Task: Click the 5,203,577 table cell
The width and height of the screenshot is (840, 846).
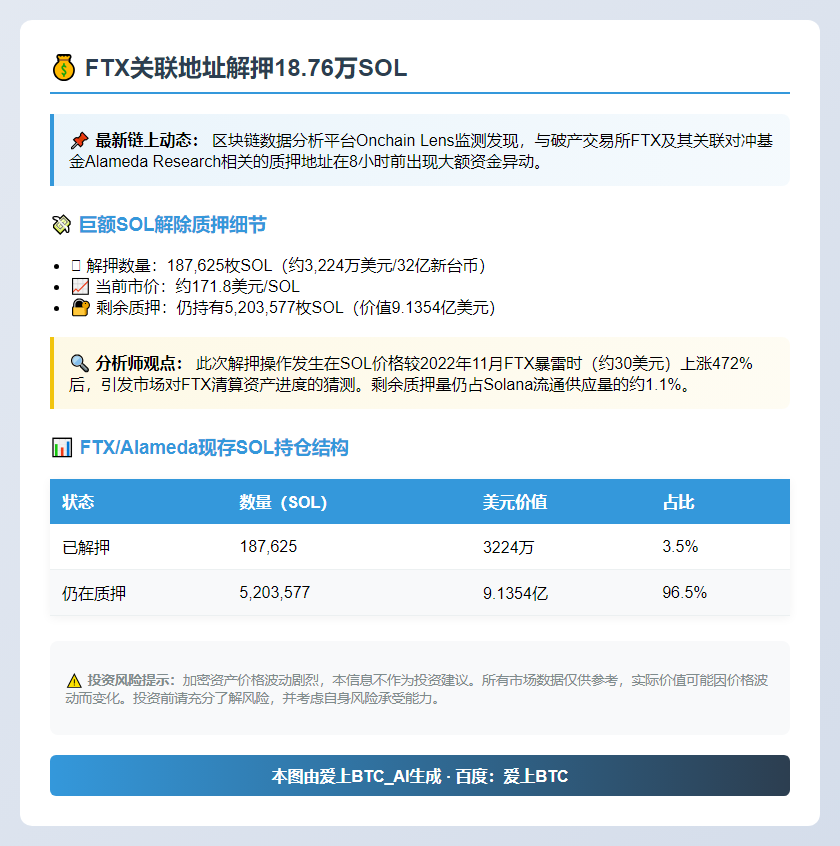Action: [275, 592]
